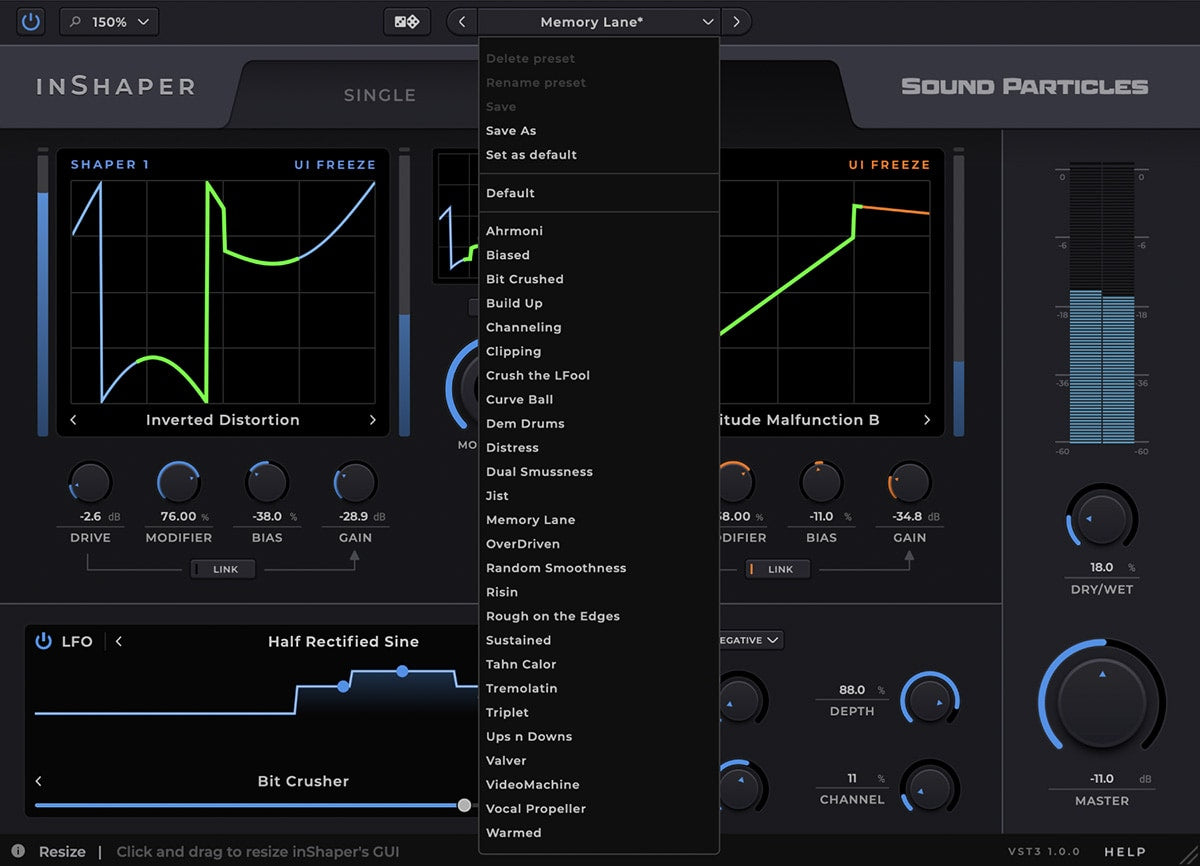Click next shape arrow beside Inverted Distortion
This screenshot has width=1200, height=866.
373,420
